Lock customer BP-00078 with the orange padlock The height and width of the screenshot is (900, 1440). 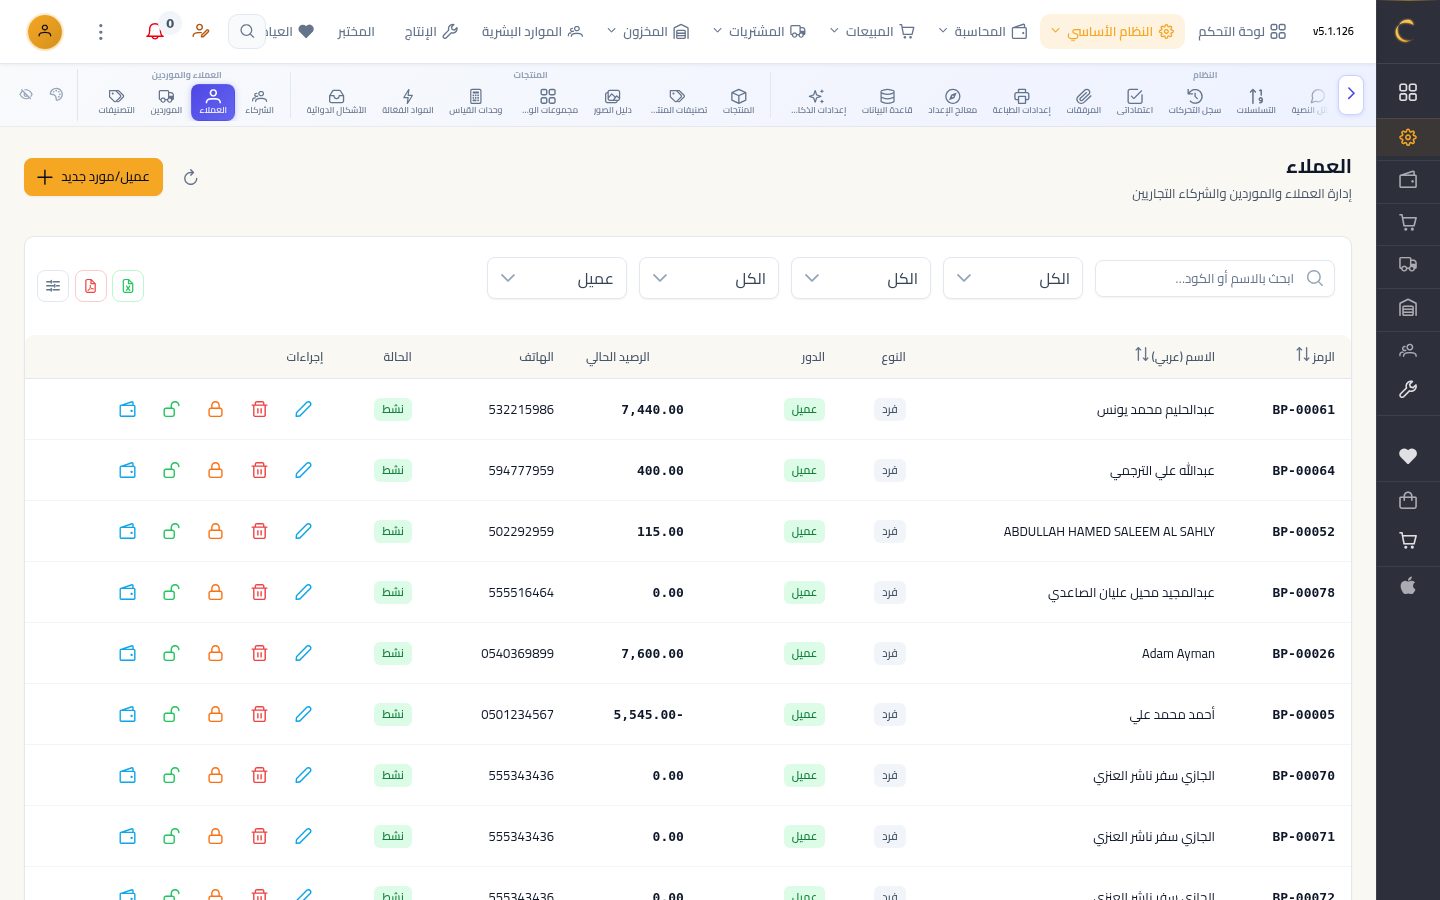(x=215, y=592)
